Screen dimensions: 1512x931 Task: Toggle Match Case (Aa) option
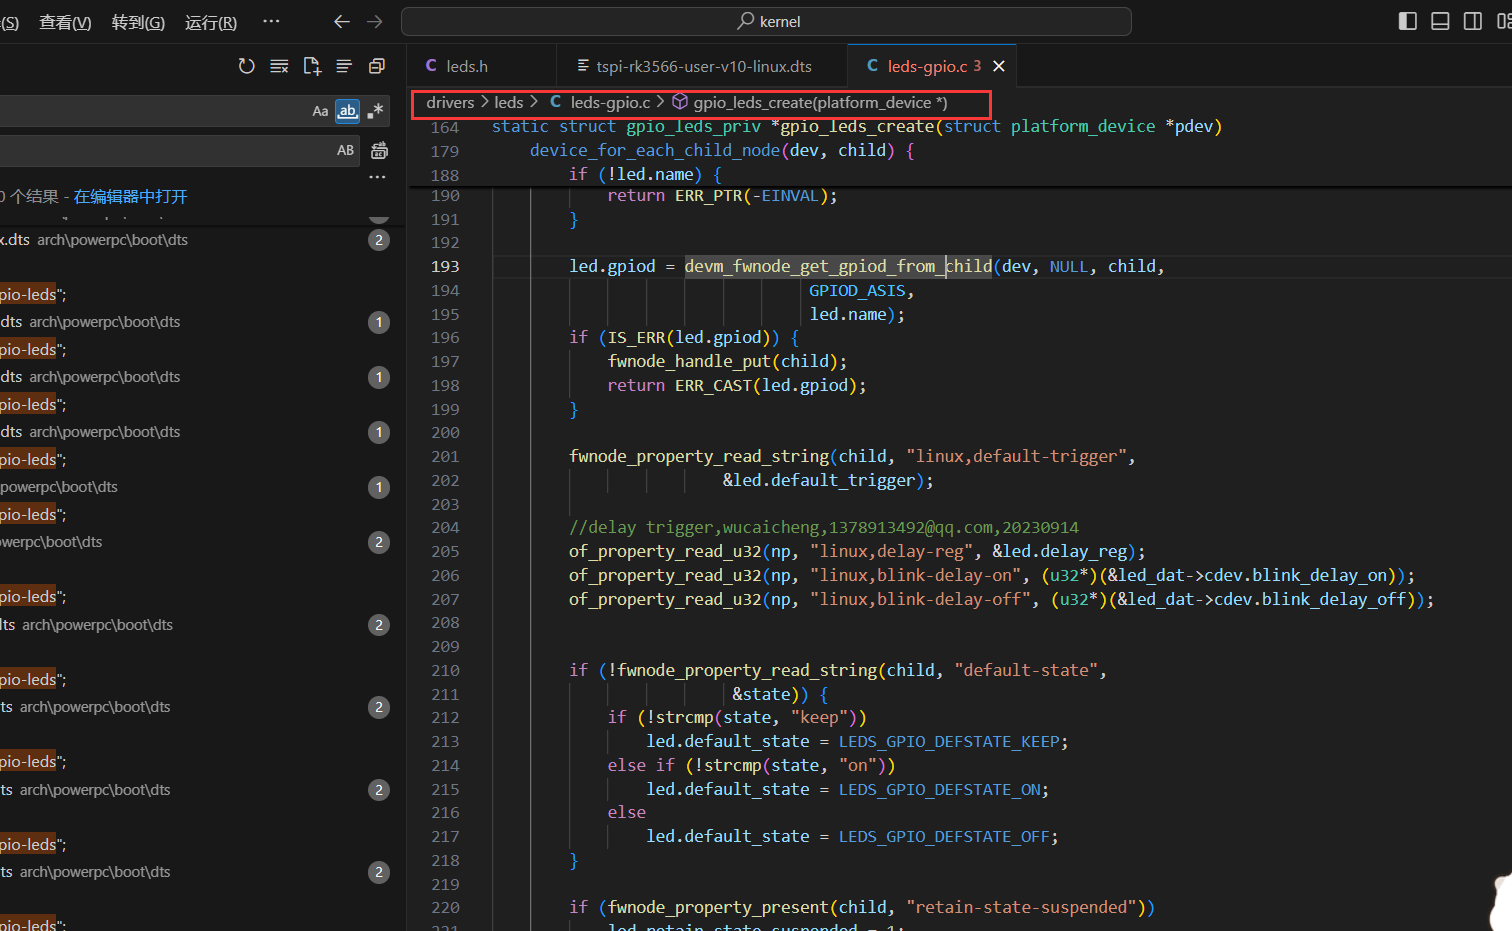[x=320, y=111]
